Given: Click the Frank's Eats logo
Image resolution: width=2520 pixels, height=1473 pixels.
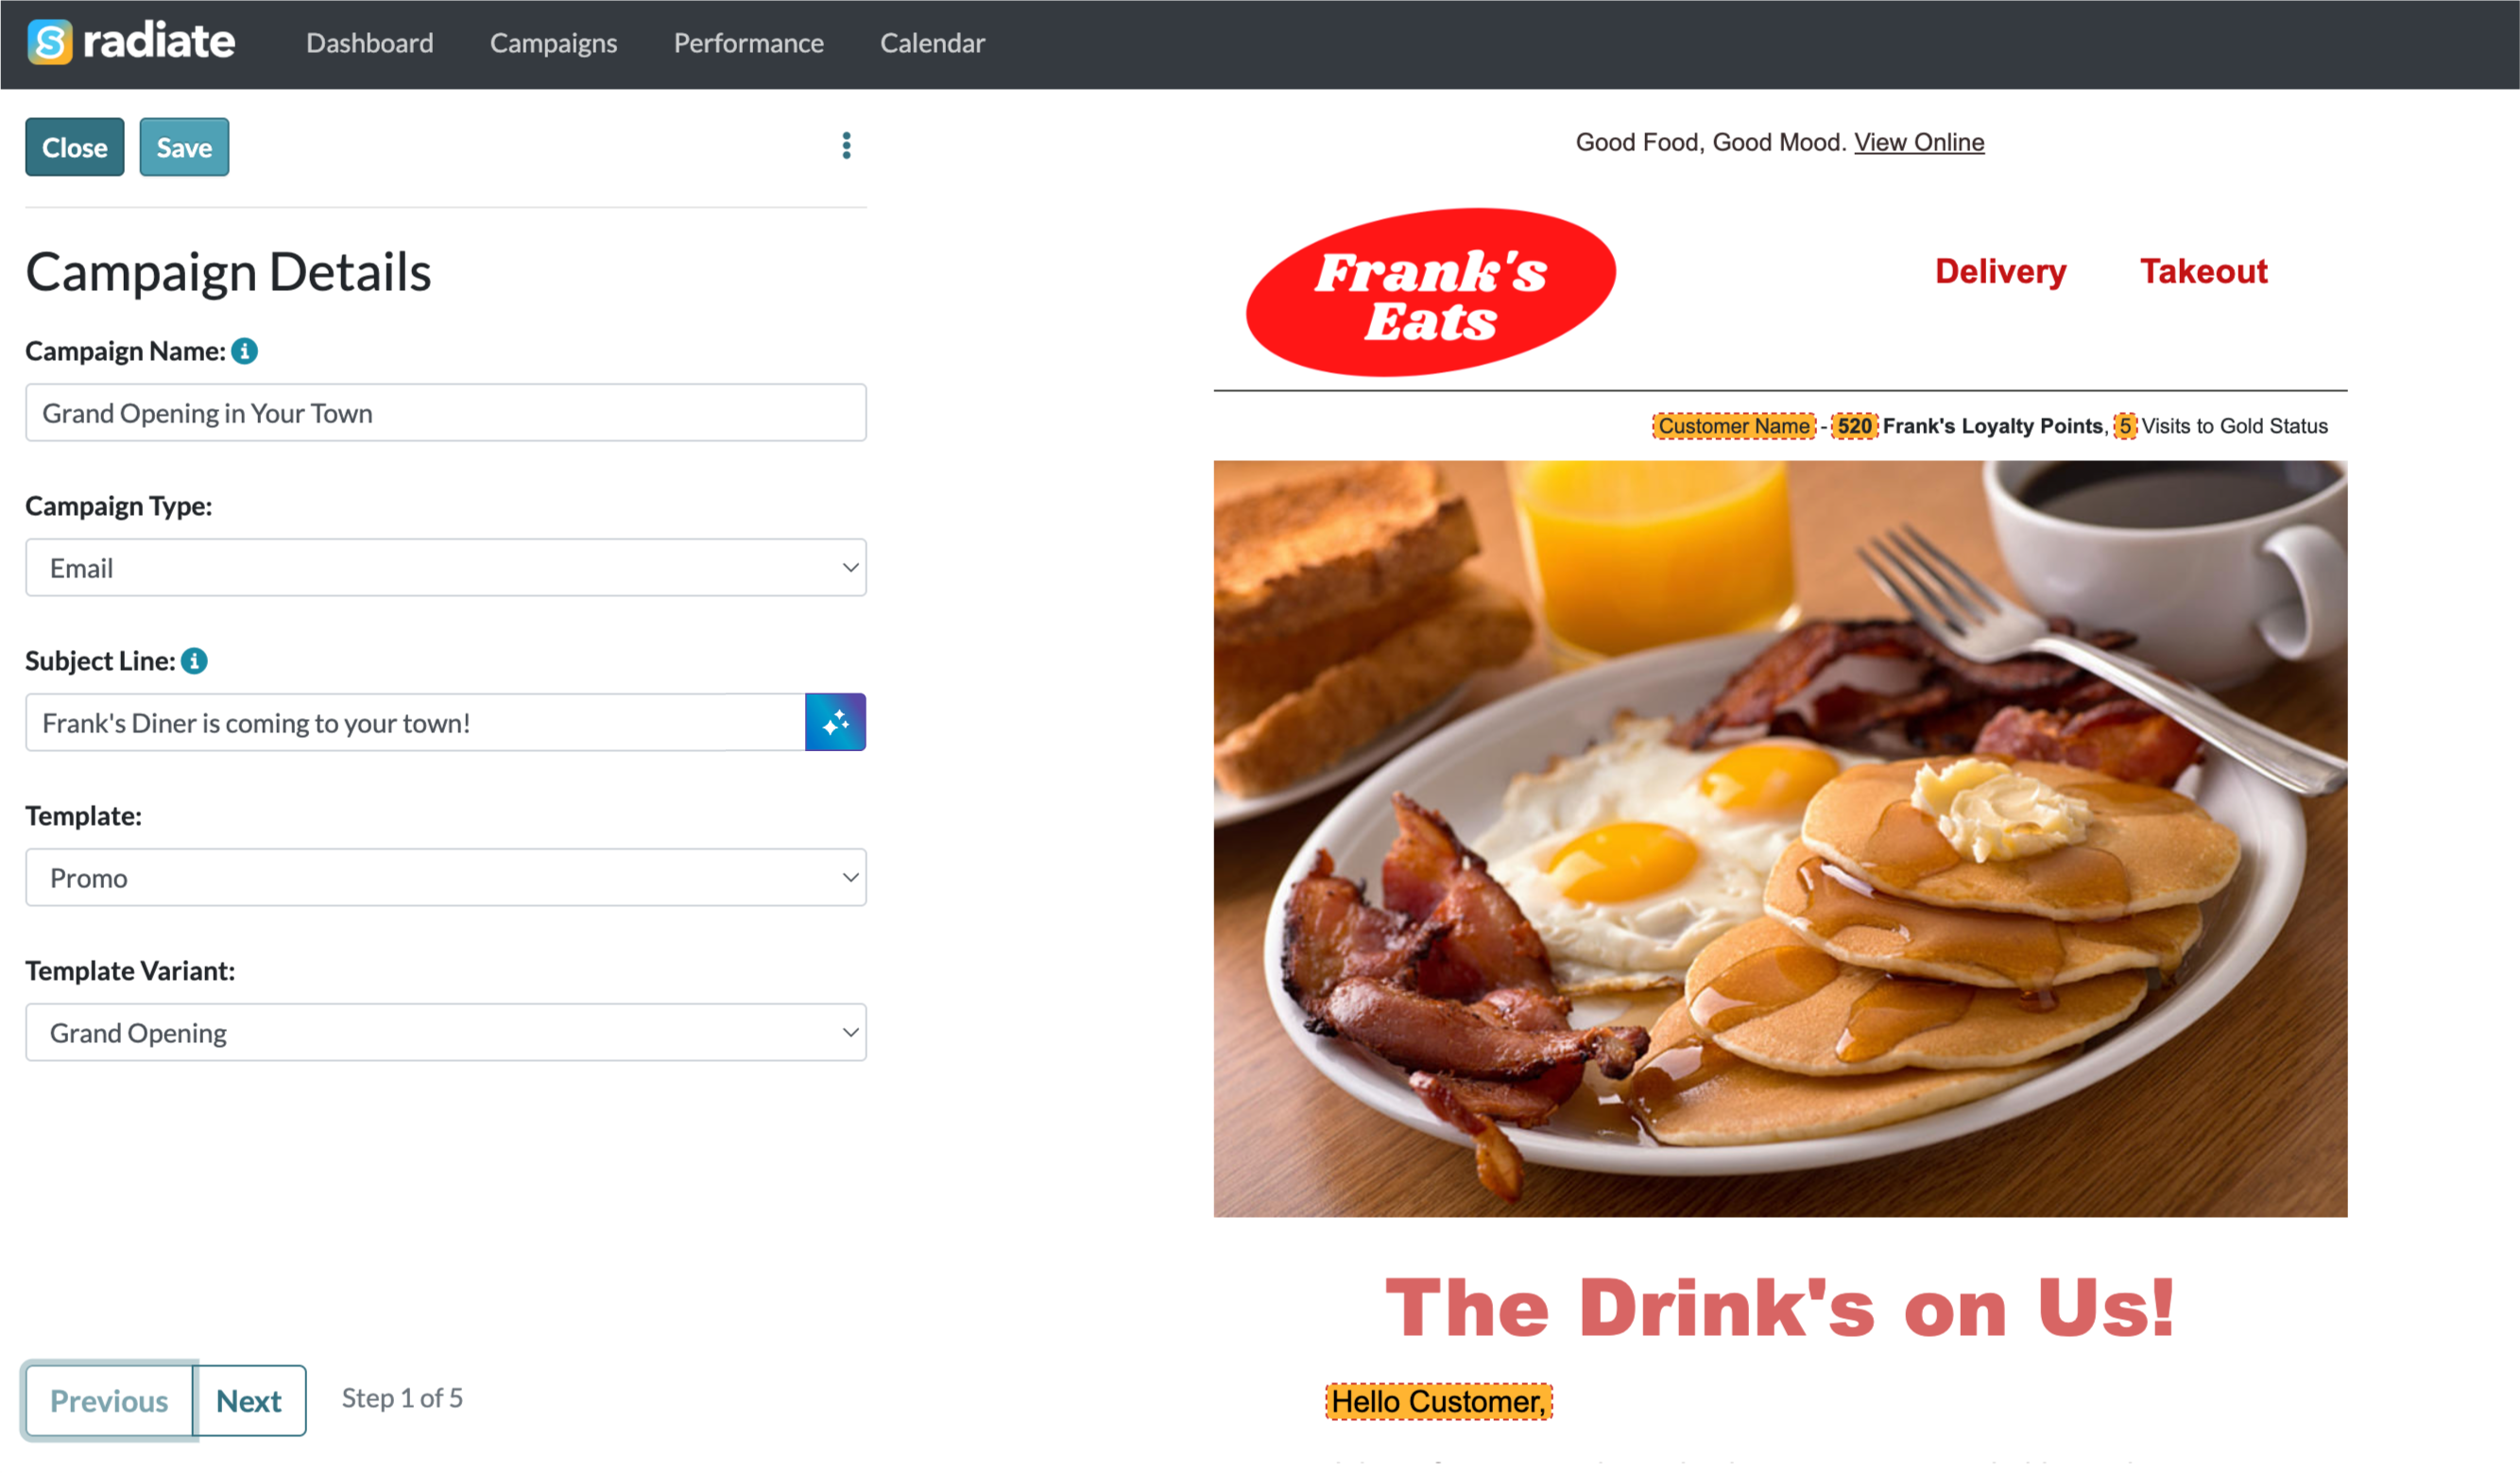Looking at the screenshot, I should 1430,292.
